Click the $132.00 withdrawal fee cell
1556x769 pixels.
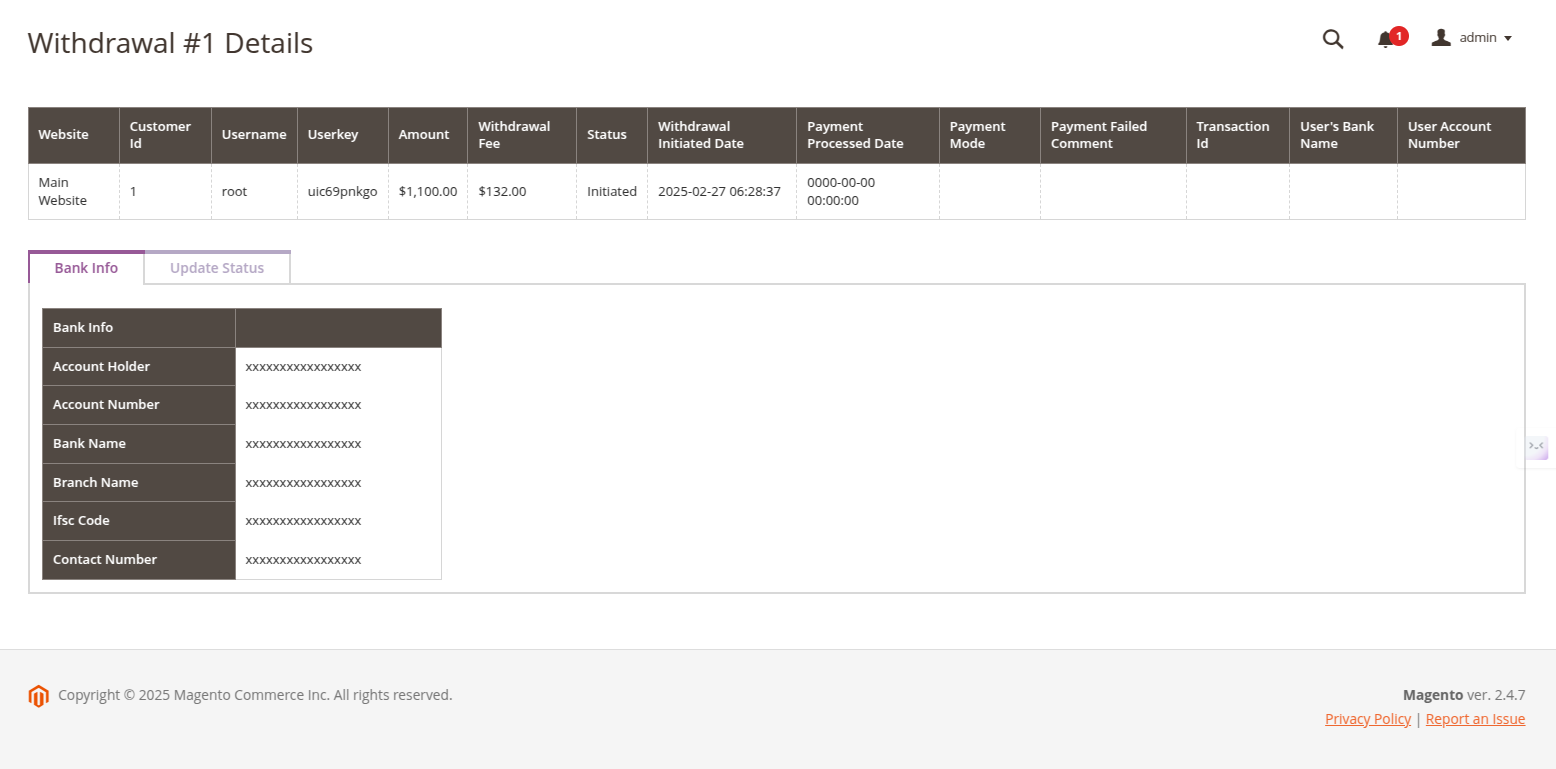[x=502, y=191]
